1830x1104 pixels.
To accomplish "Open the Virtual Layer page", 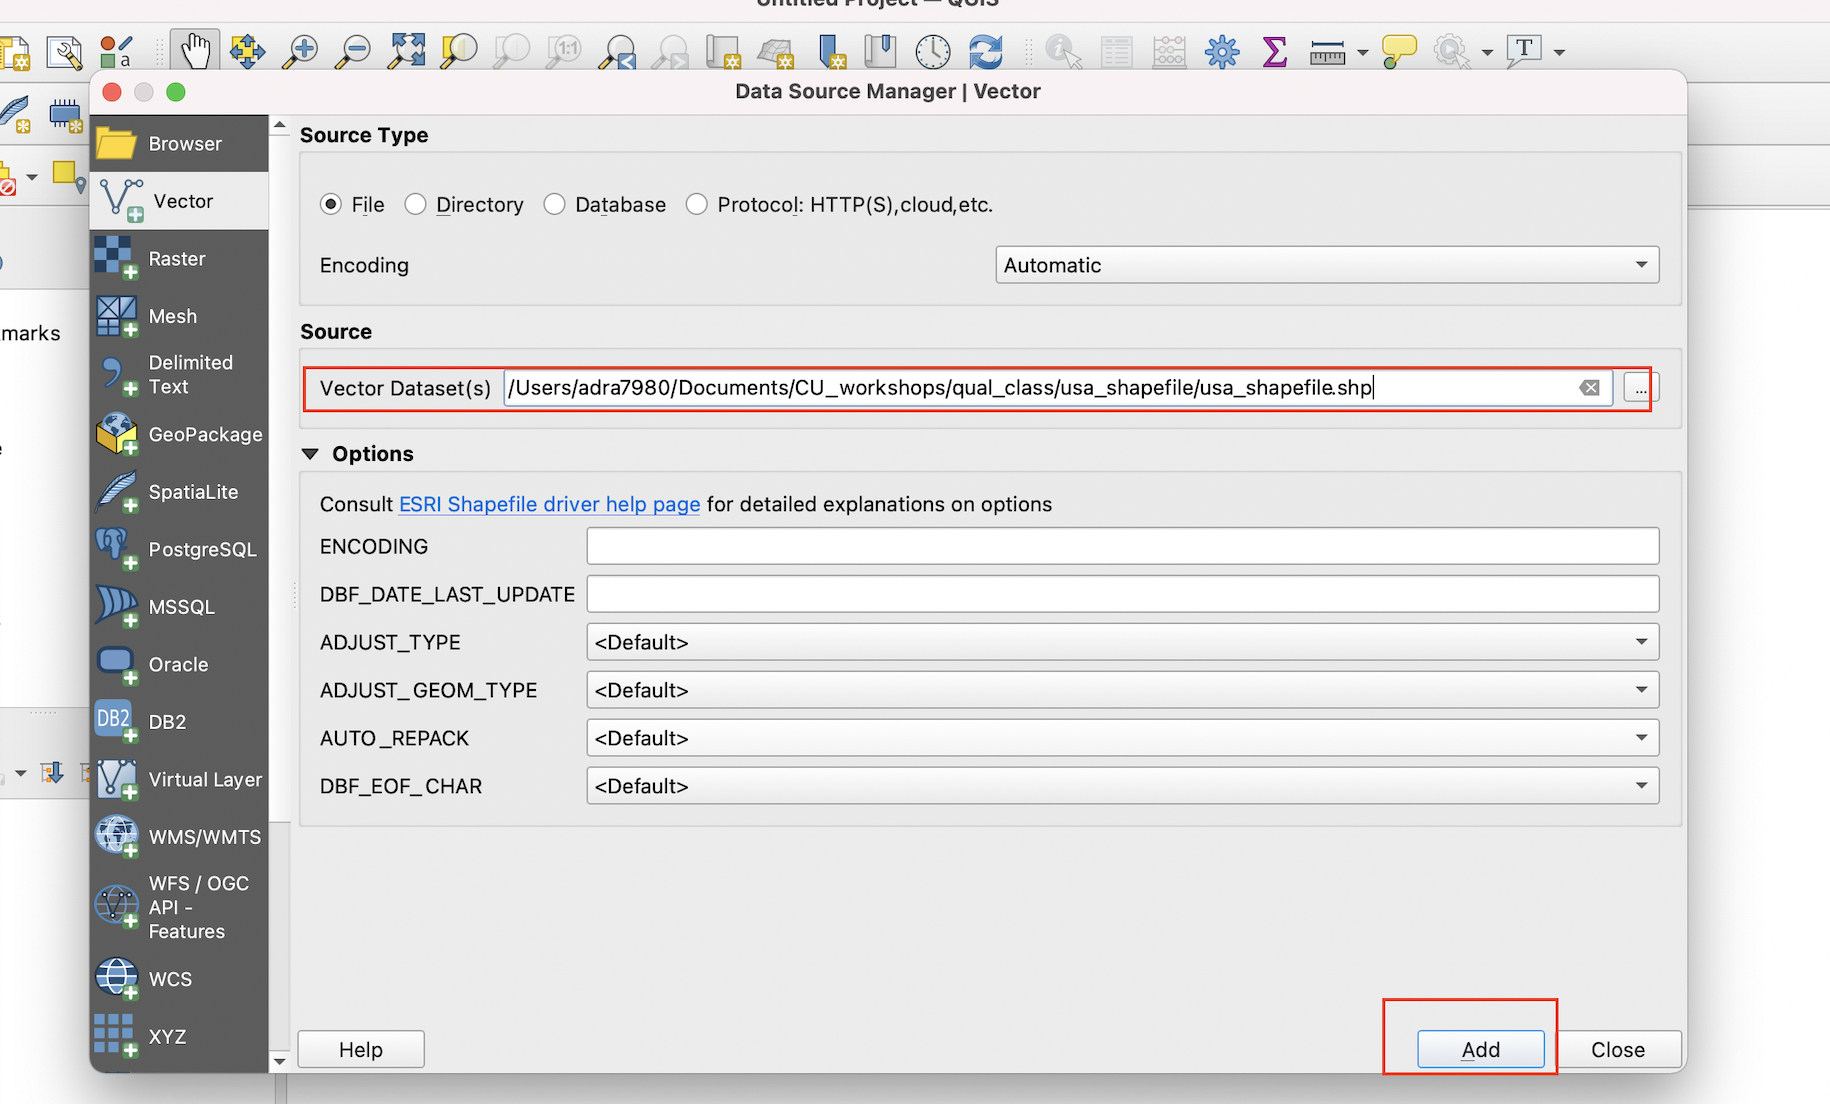I will pos(116,779).
